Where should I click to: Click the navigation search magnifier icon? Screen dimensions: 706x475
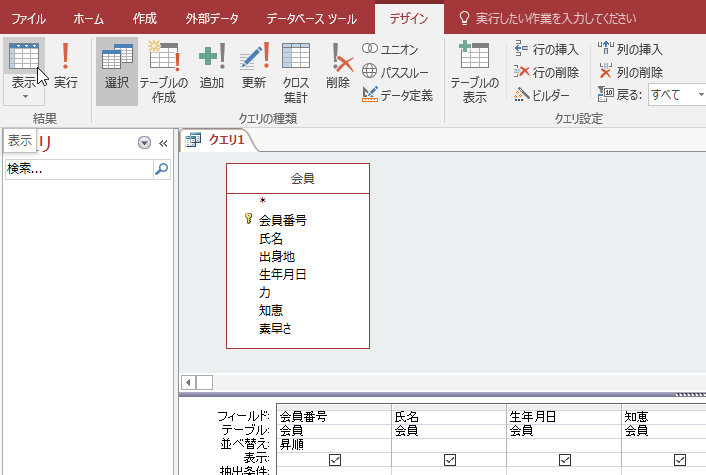point(162,169)
